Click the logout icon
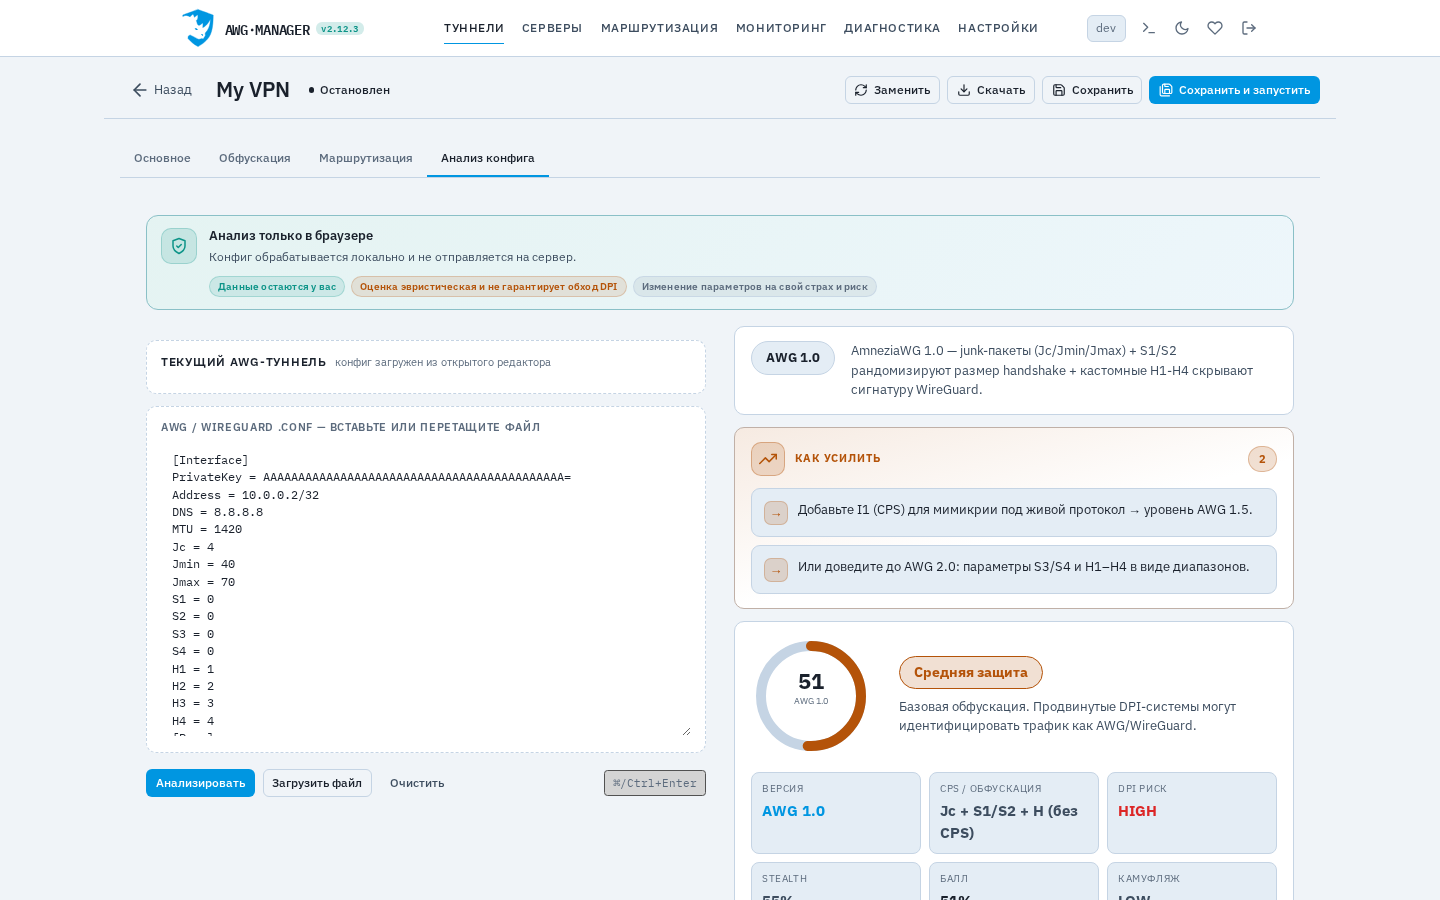The width and height of the screenshot is (1440, 900). [1249, 28]
